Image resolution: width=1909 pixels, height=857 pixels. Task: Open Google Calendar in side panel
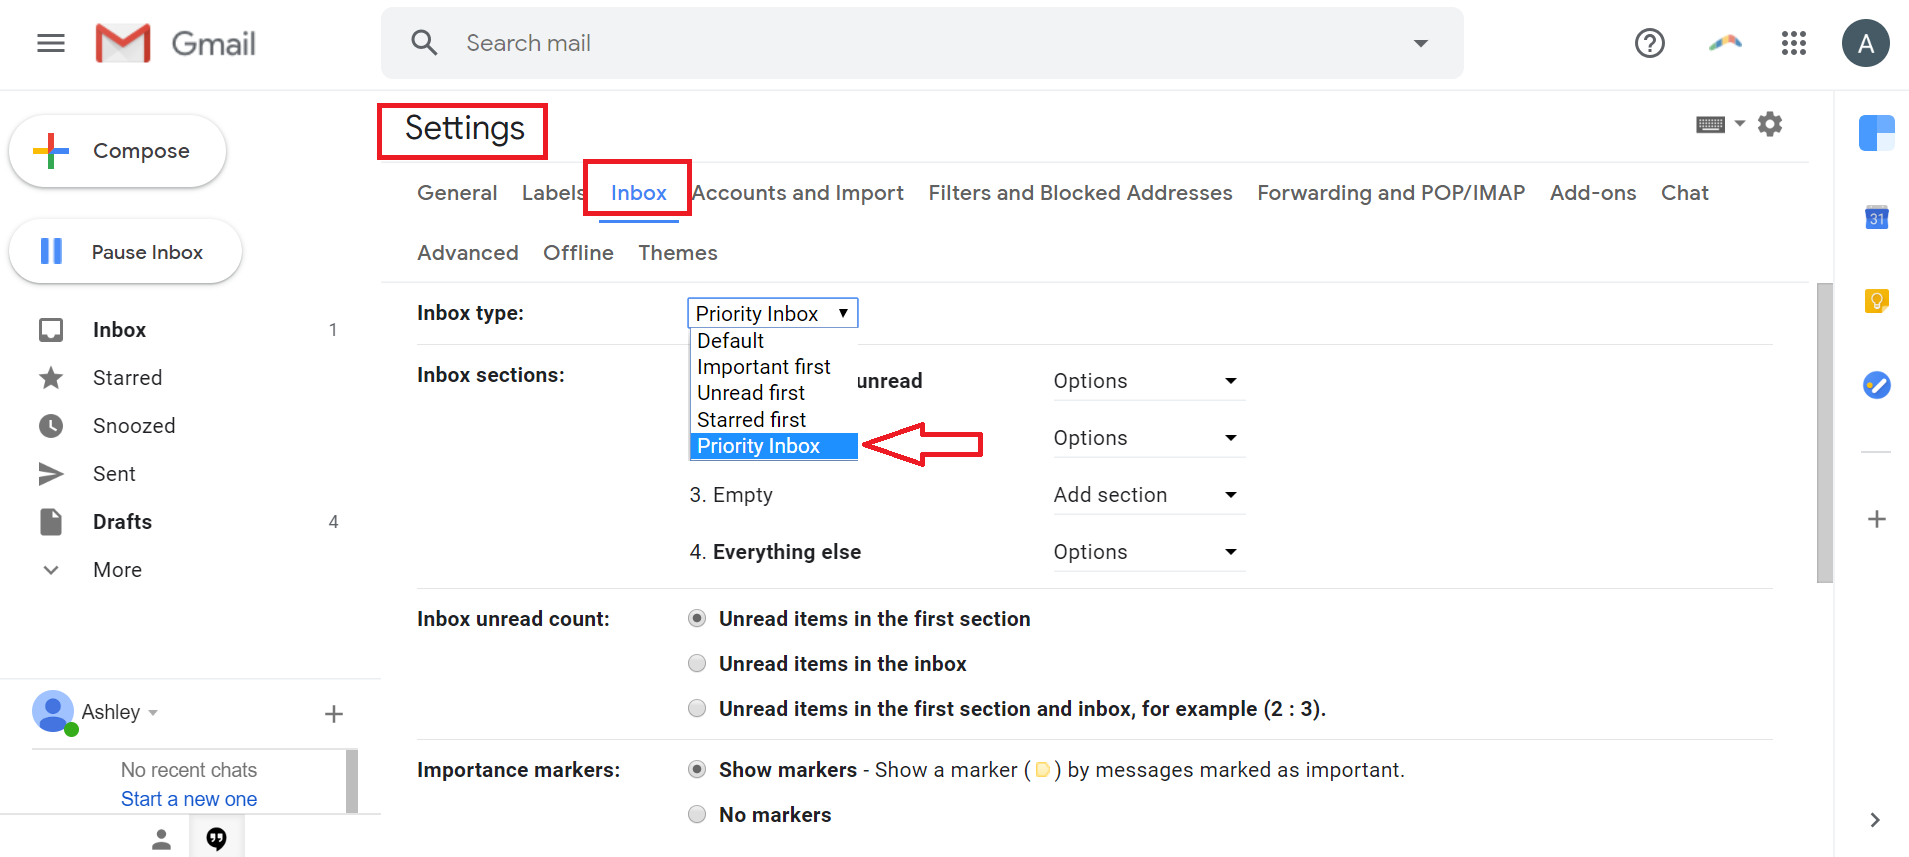point(1876,216)
